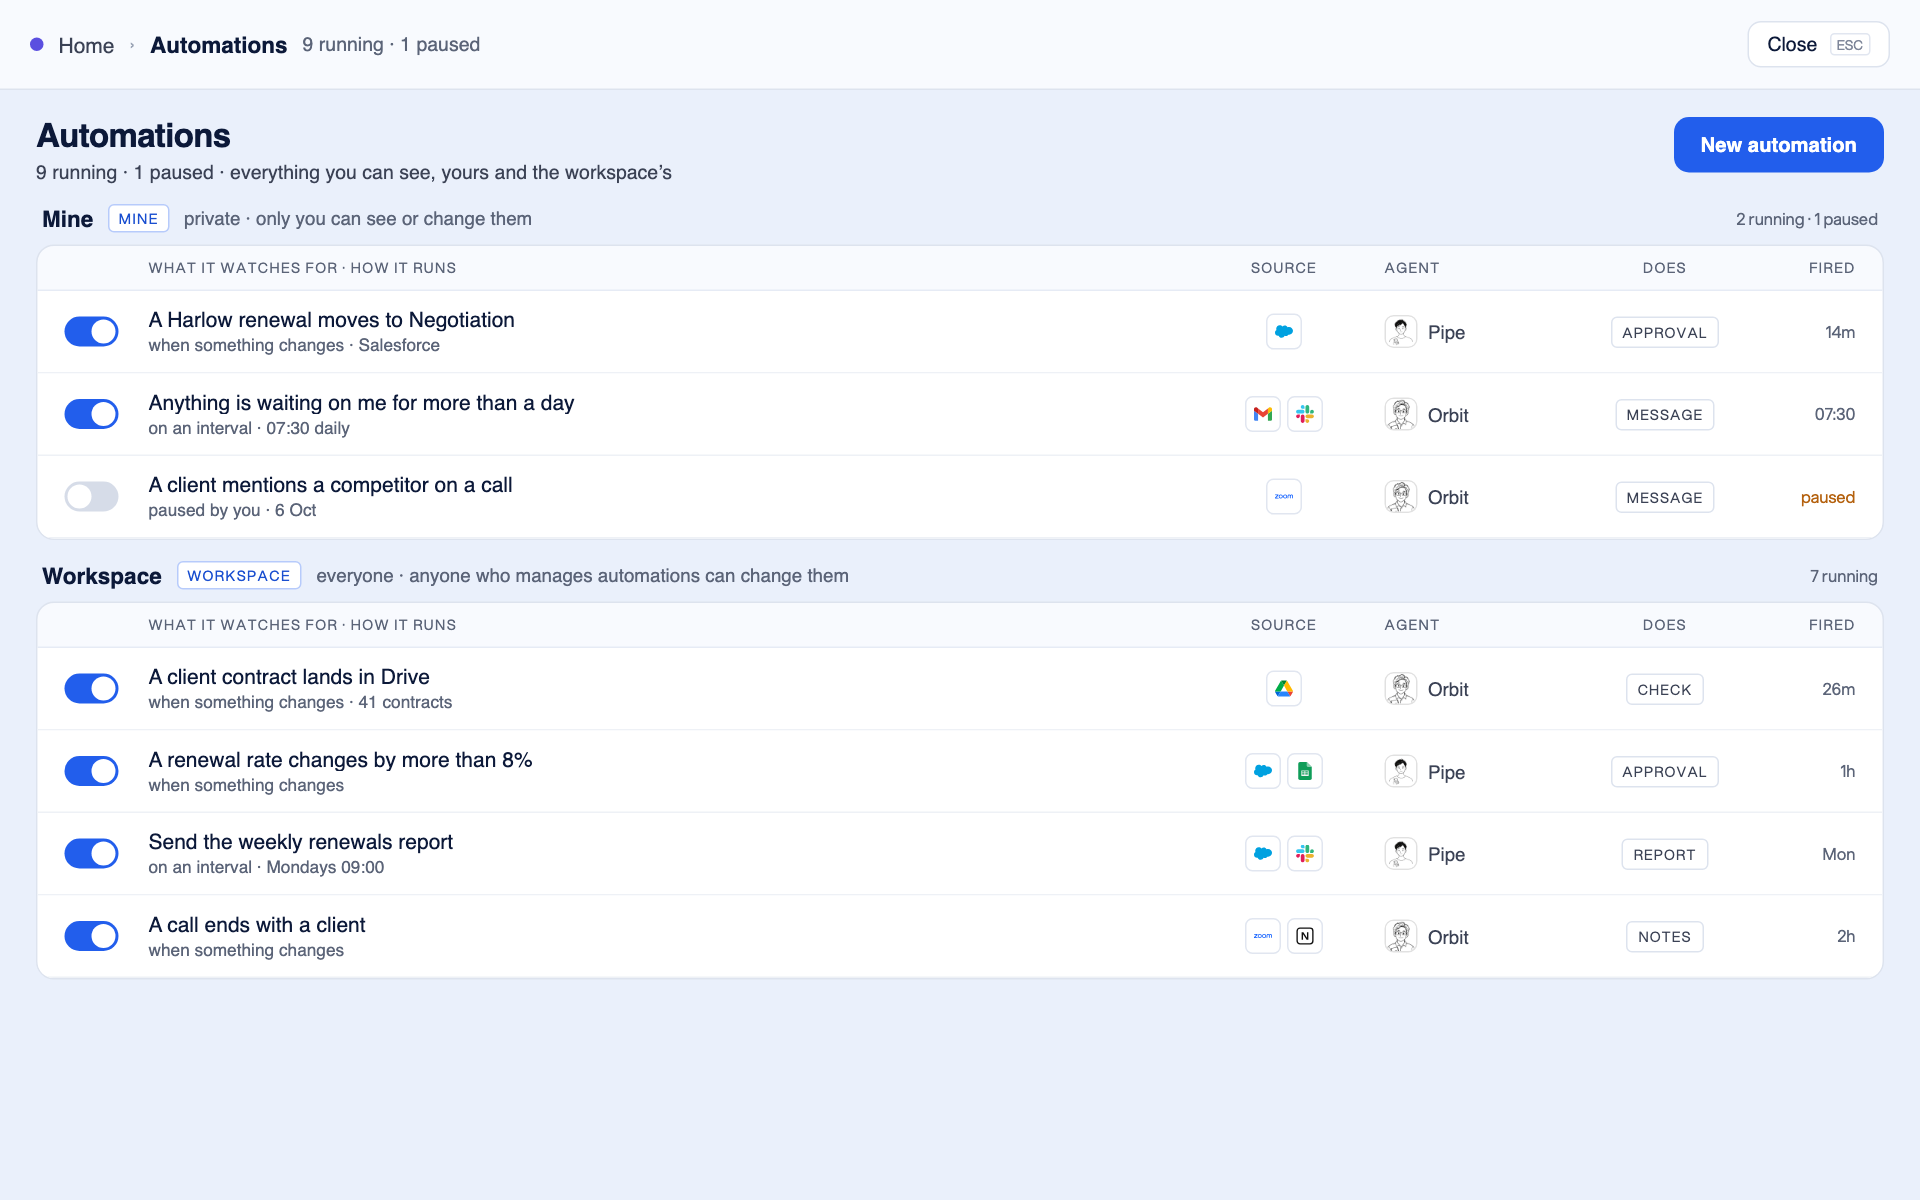Toggle off the waiting-on-me daily automation
The width and height of the screenshot is (1920, 1200).
click(91, 414)
